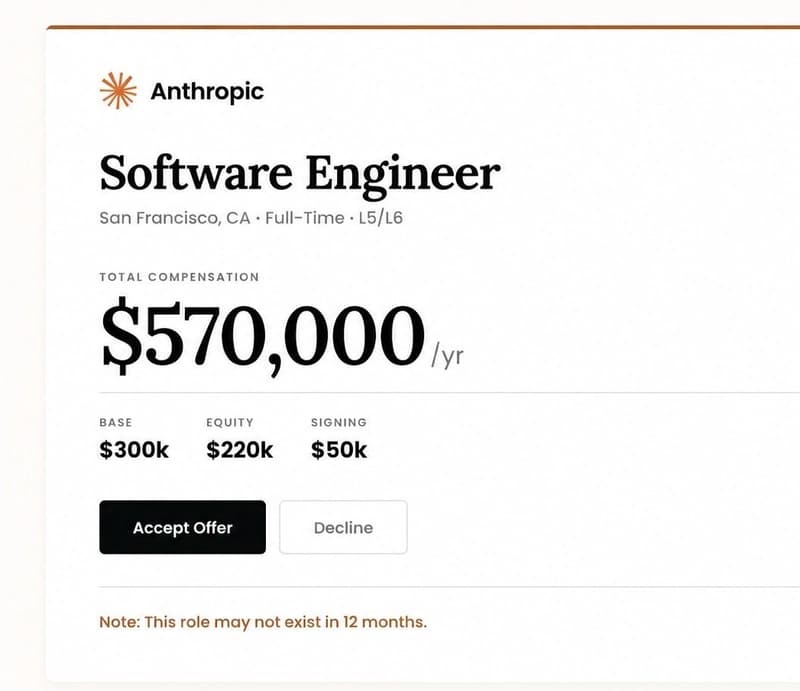Click the note about the role's 12-month outlook

tap(262, 621)
